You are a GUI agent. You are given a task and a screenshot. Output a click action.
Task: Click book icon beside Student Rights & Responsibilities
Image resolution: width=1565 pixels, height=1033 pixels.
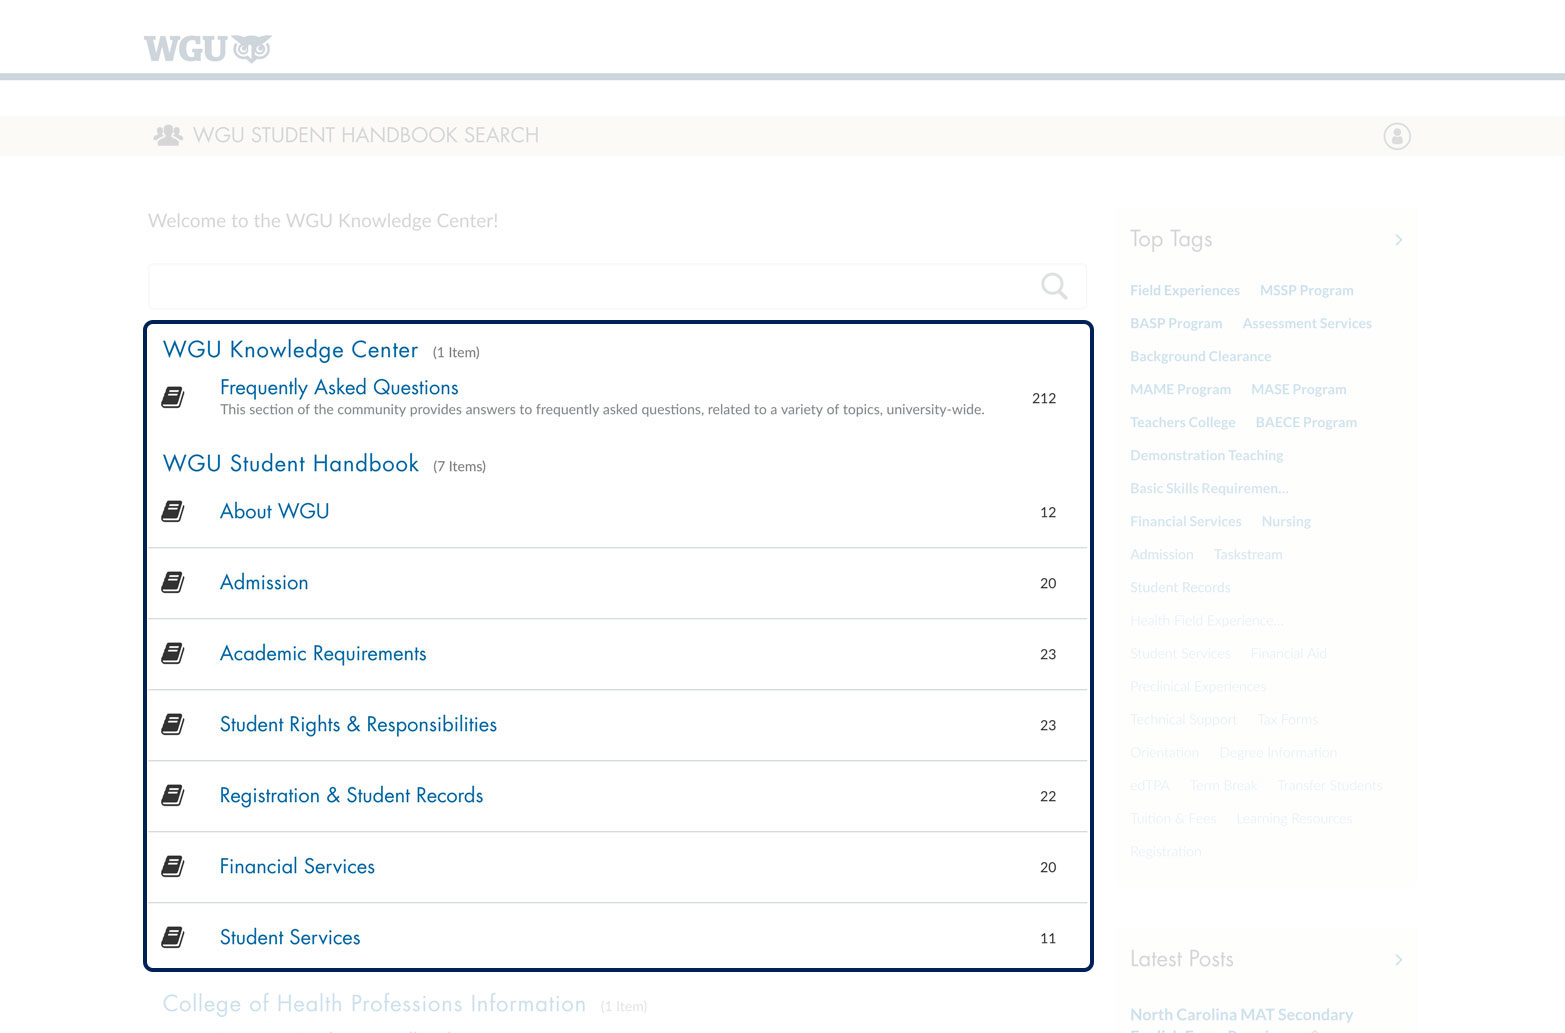173,724
